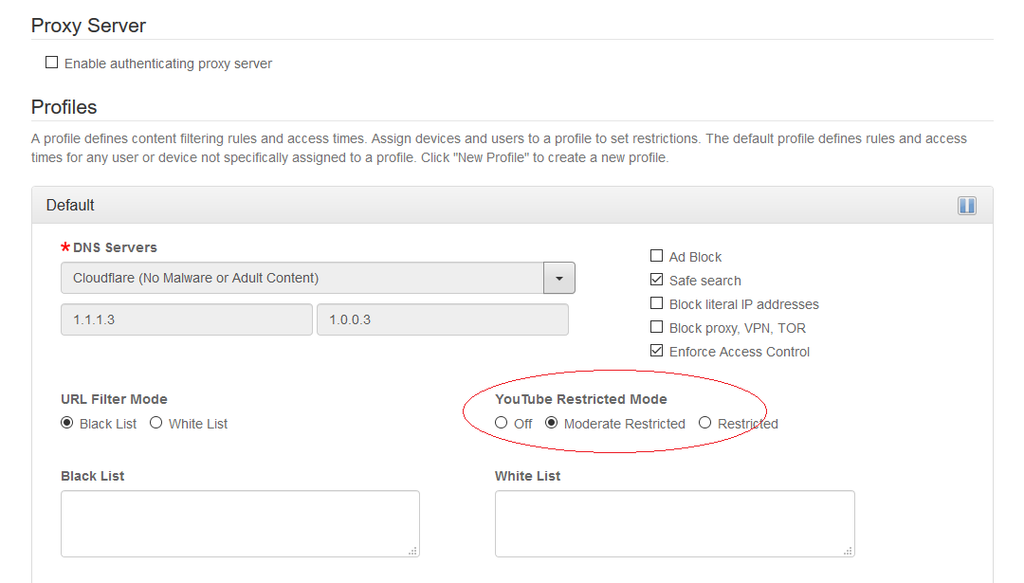This screenshot has width=1024, height=583.
Task: Enable Block proxy, VPN, TOR
Action: coord(657,328)
